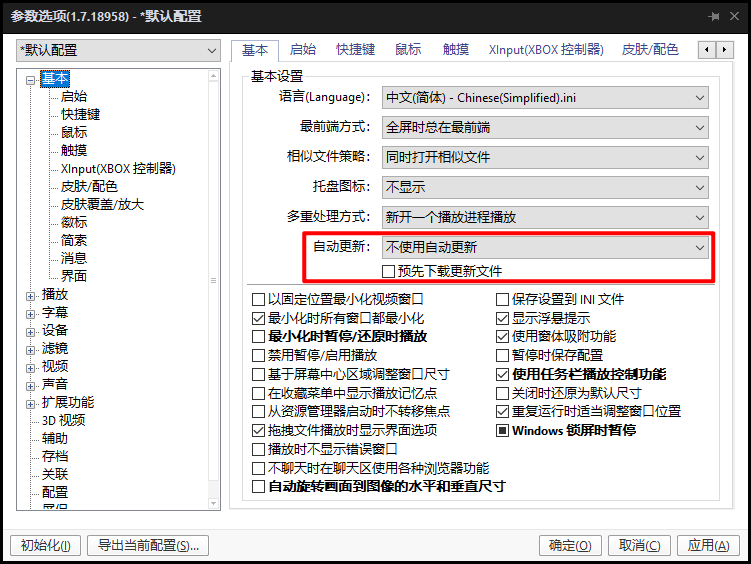751x564 pixels.
Task: Click 导出当前配置(S)... button
Action: coord(148,545)
